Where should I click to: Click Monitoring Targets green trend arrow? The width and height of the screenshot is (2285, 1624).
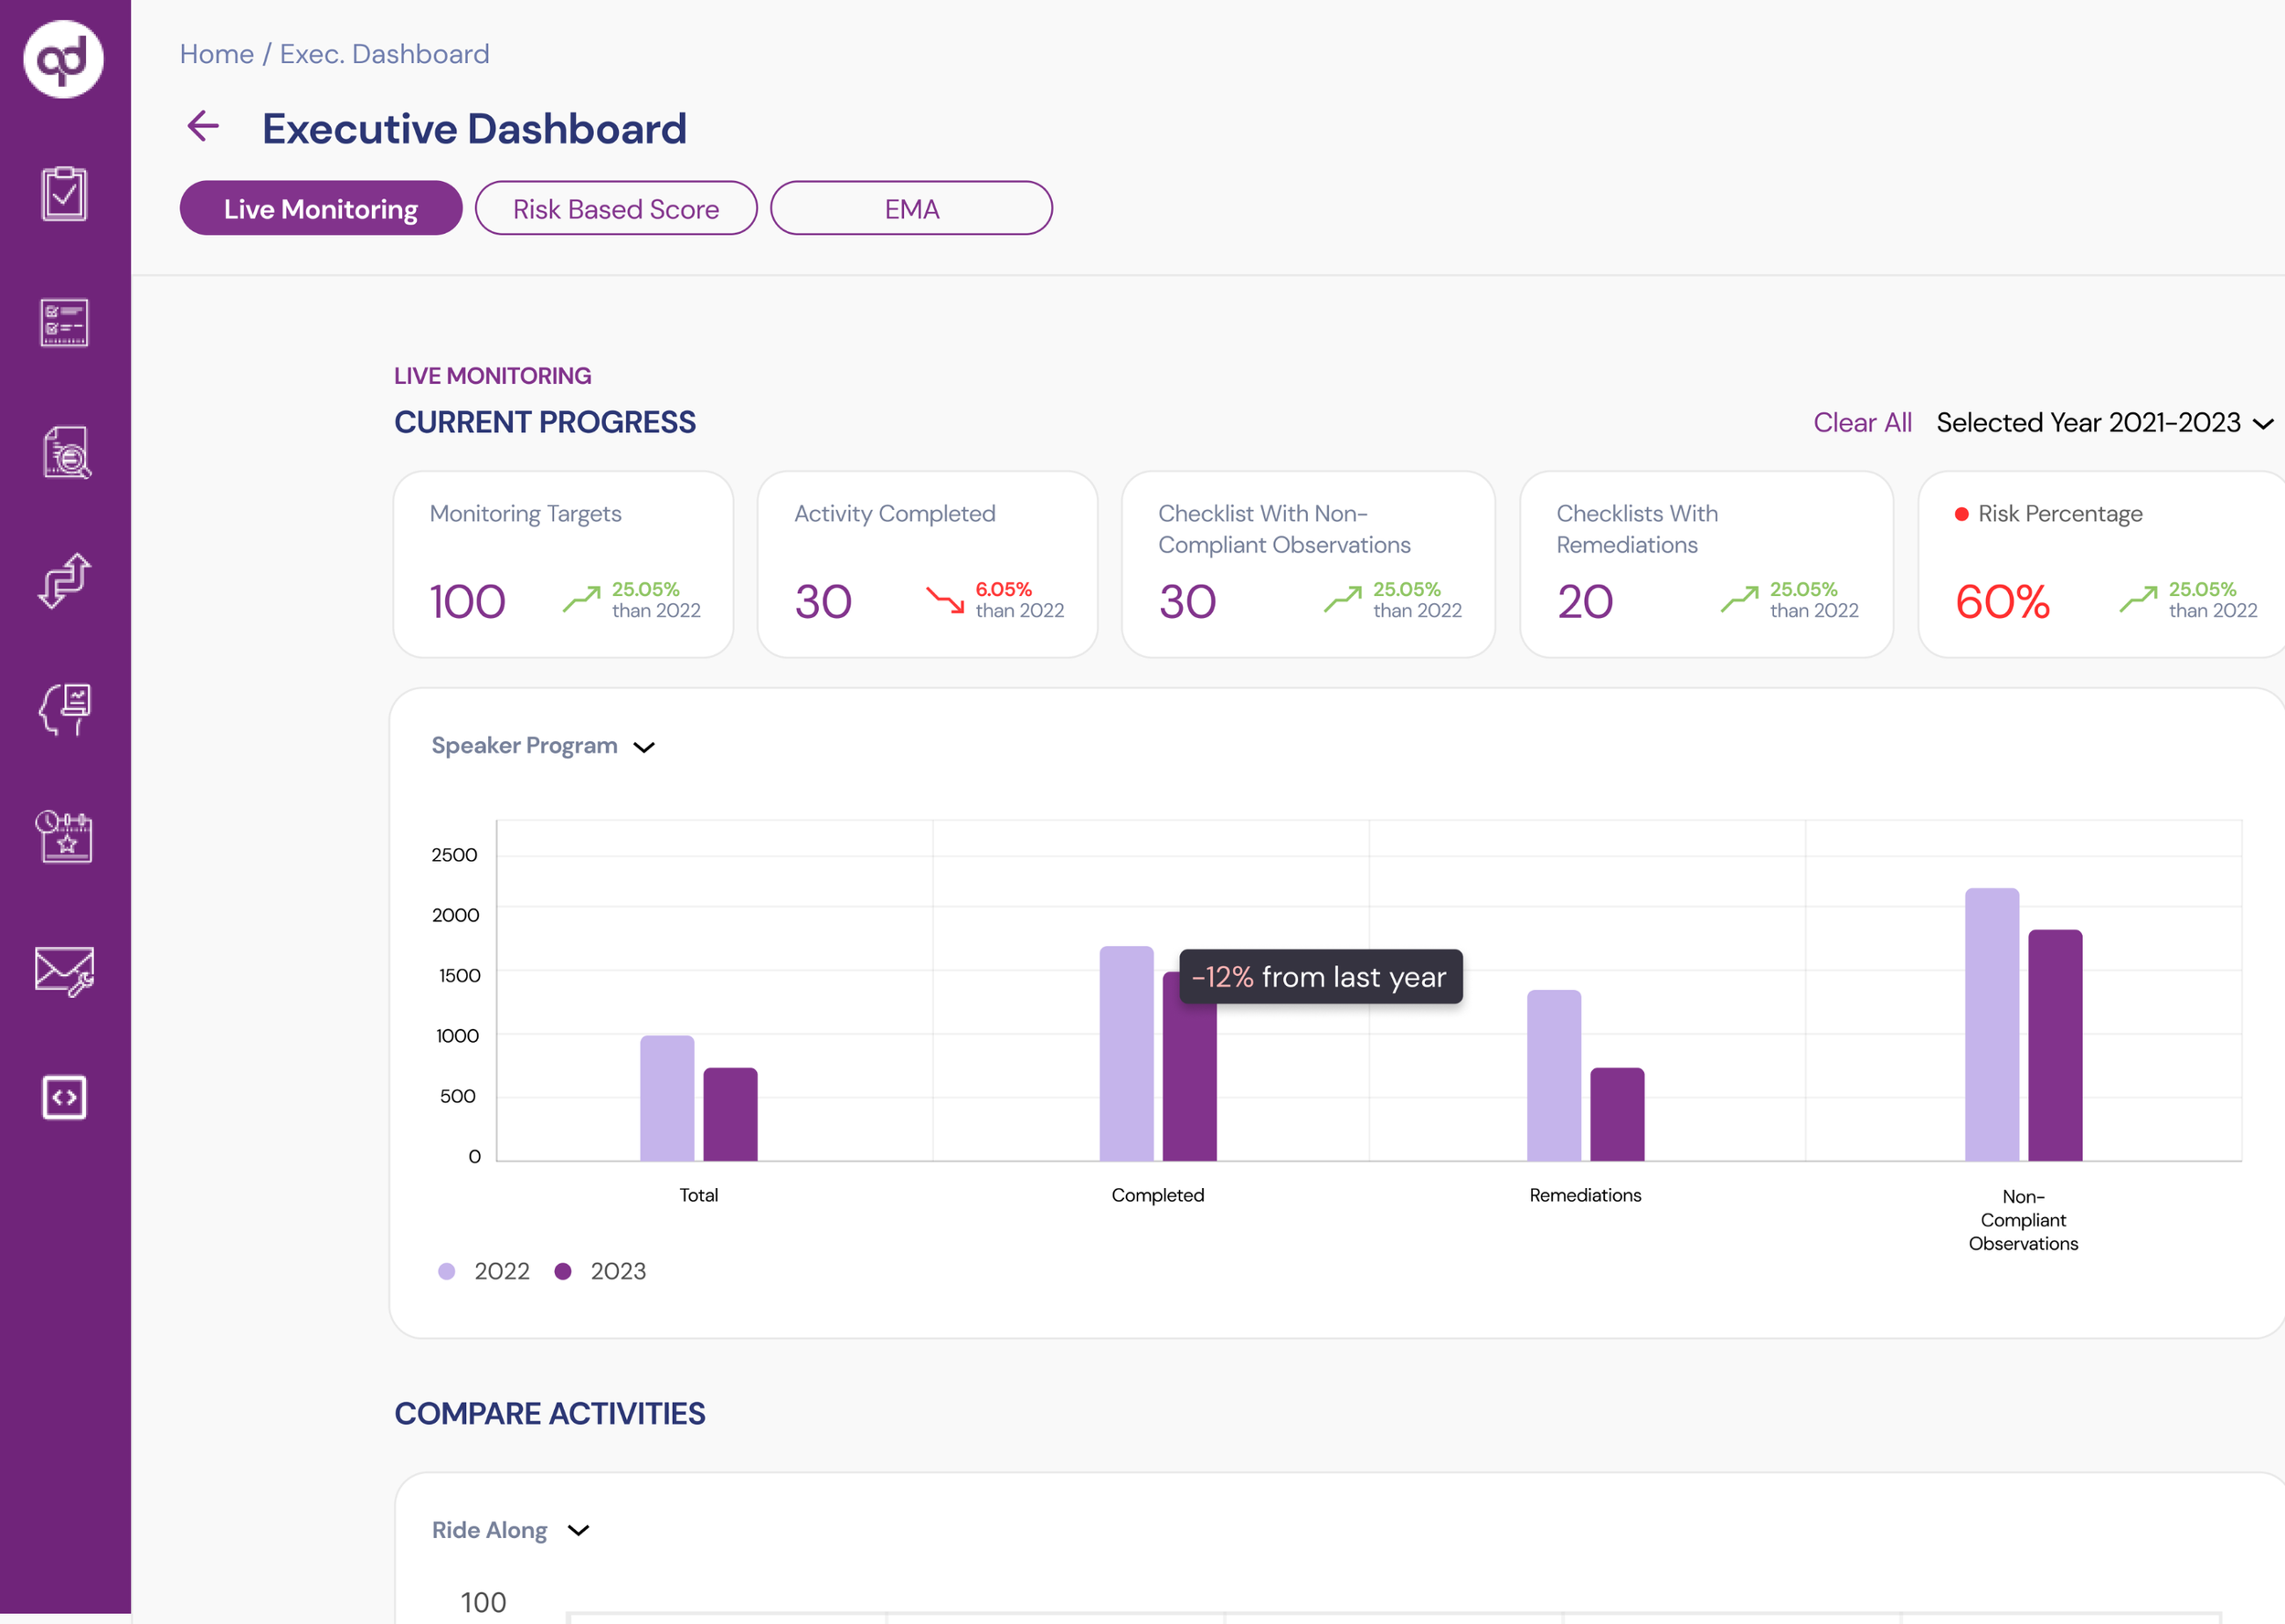coord(581,599)
